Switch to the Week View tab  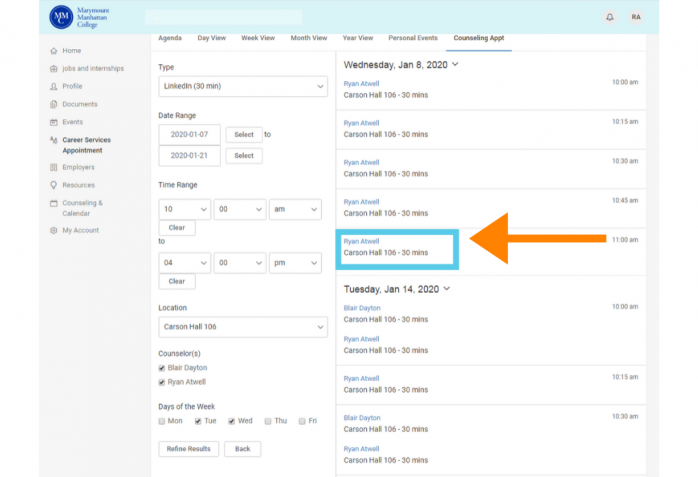click(257, 38)
